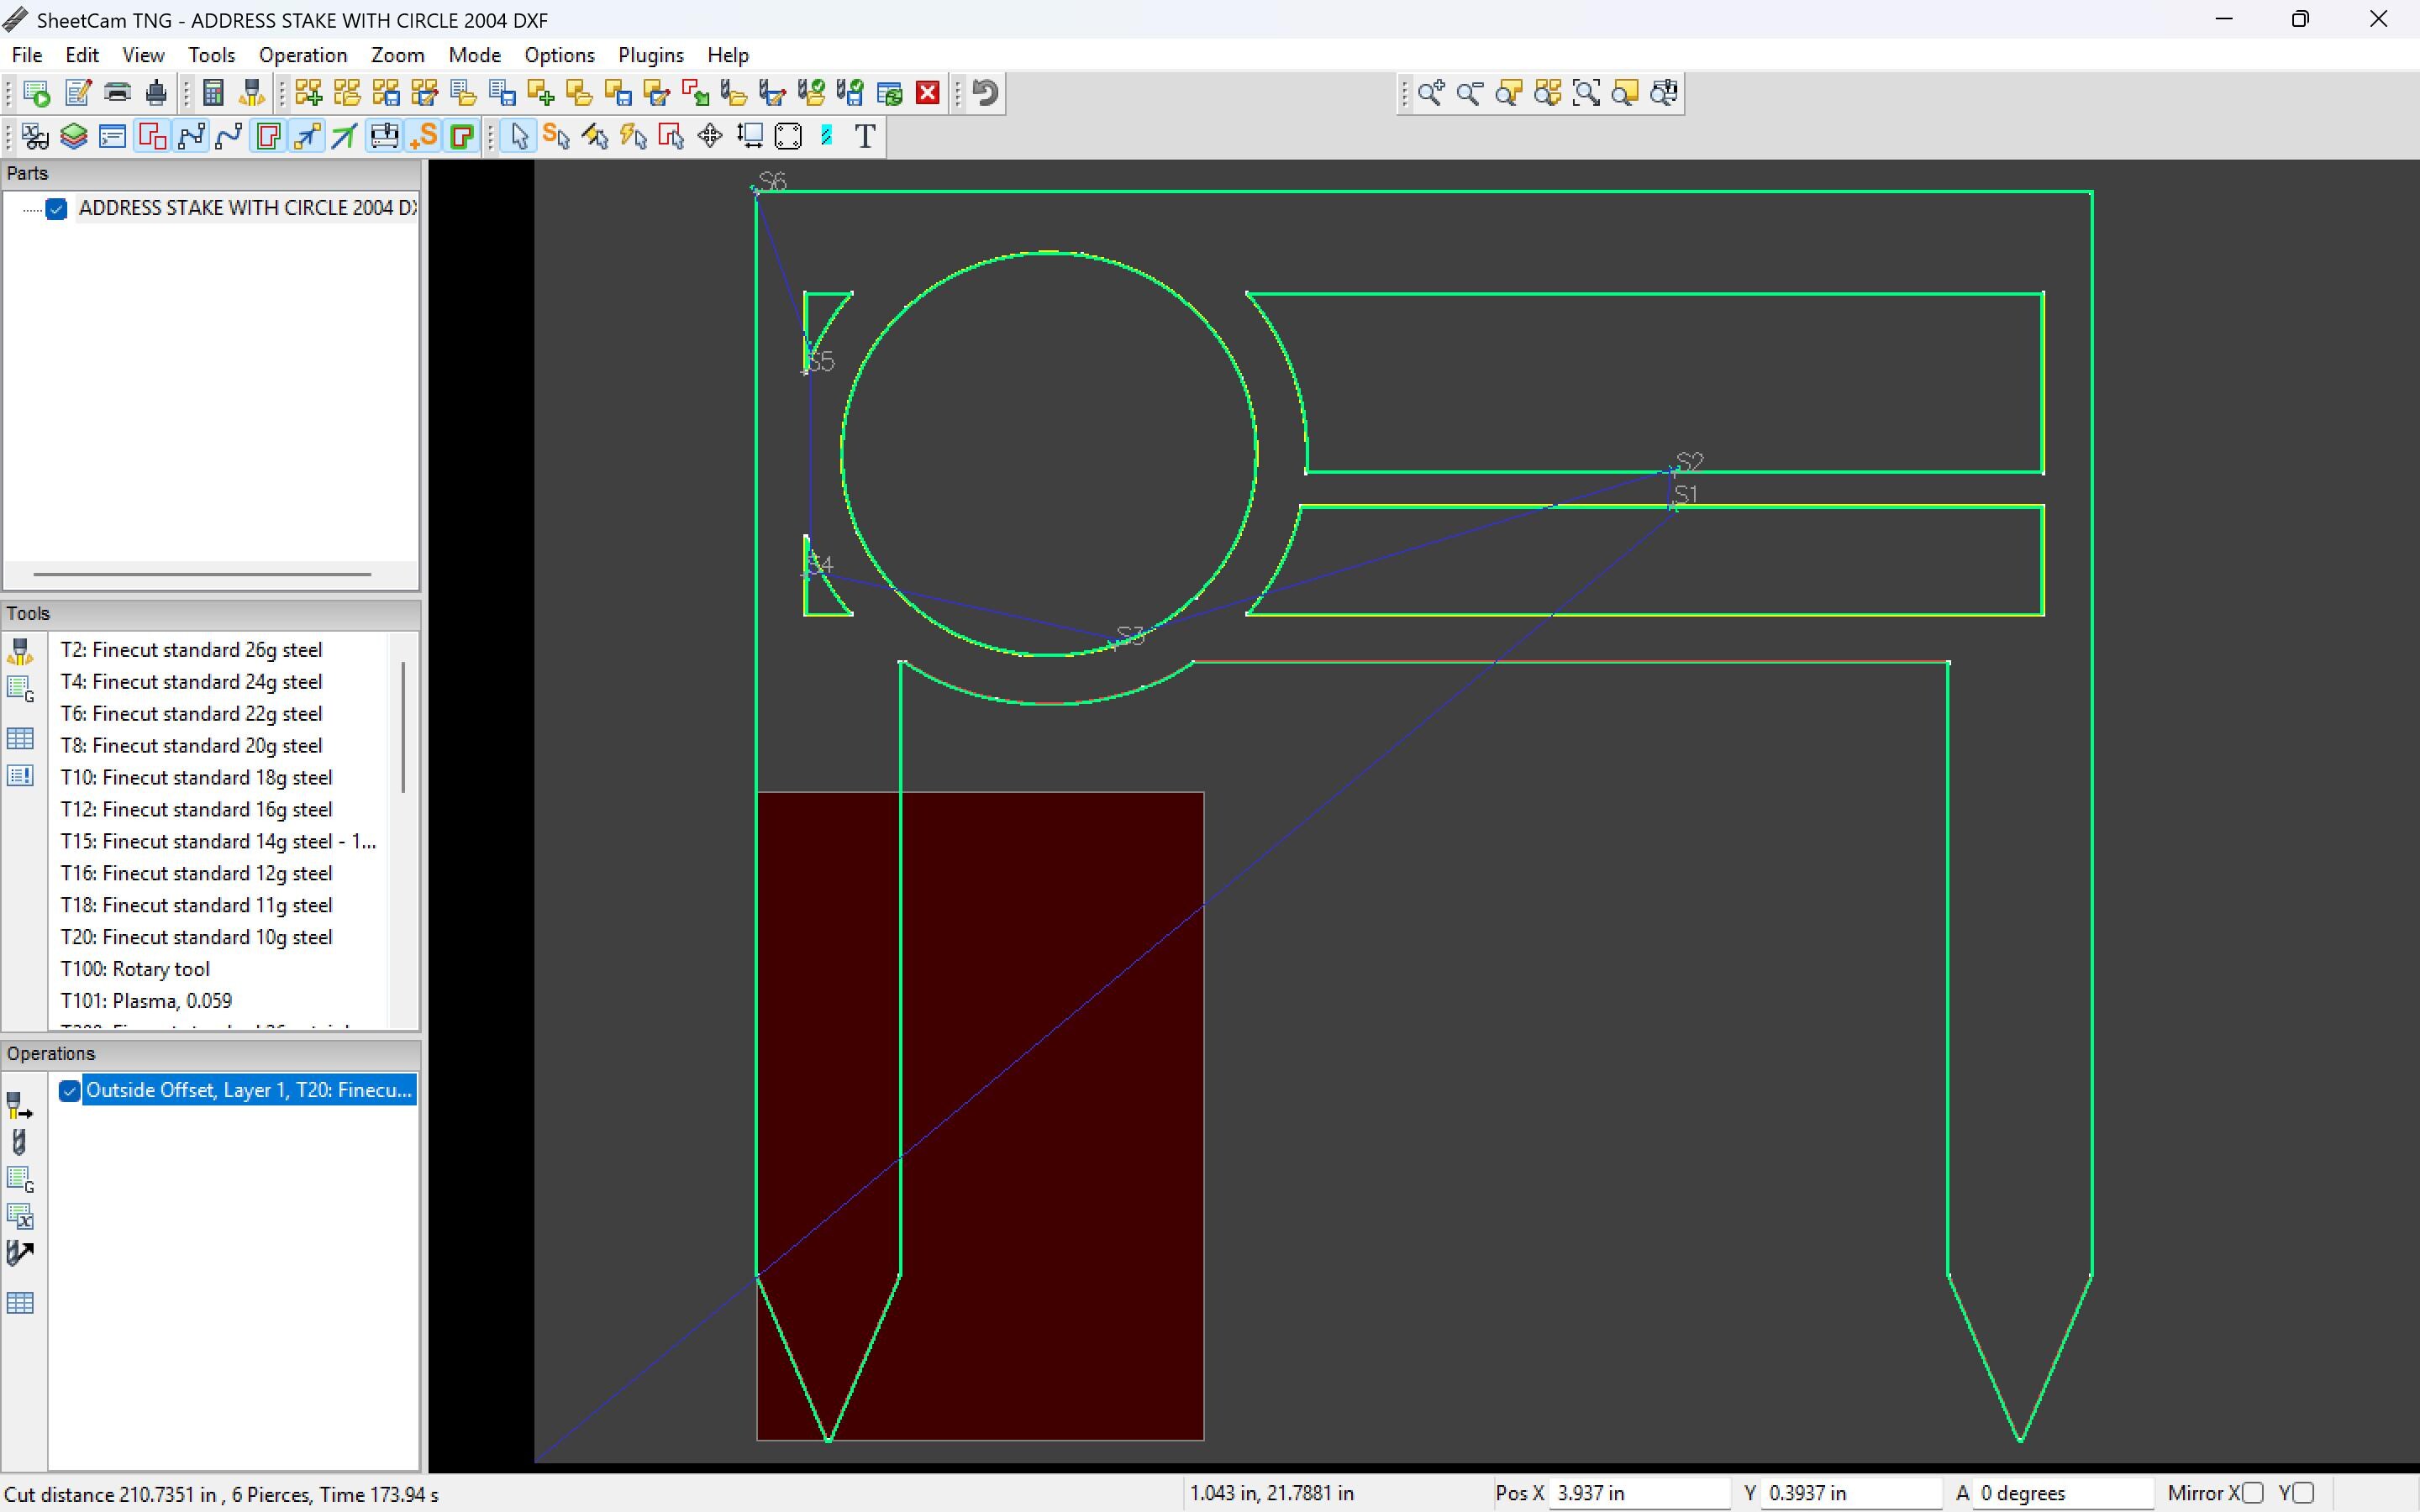Click the angle A degrees field
The image size is (2420, 1512).
click(x=2063, y=1493)
